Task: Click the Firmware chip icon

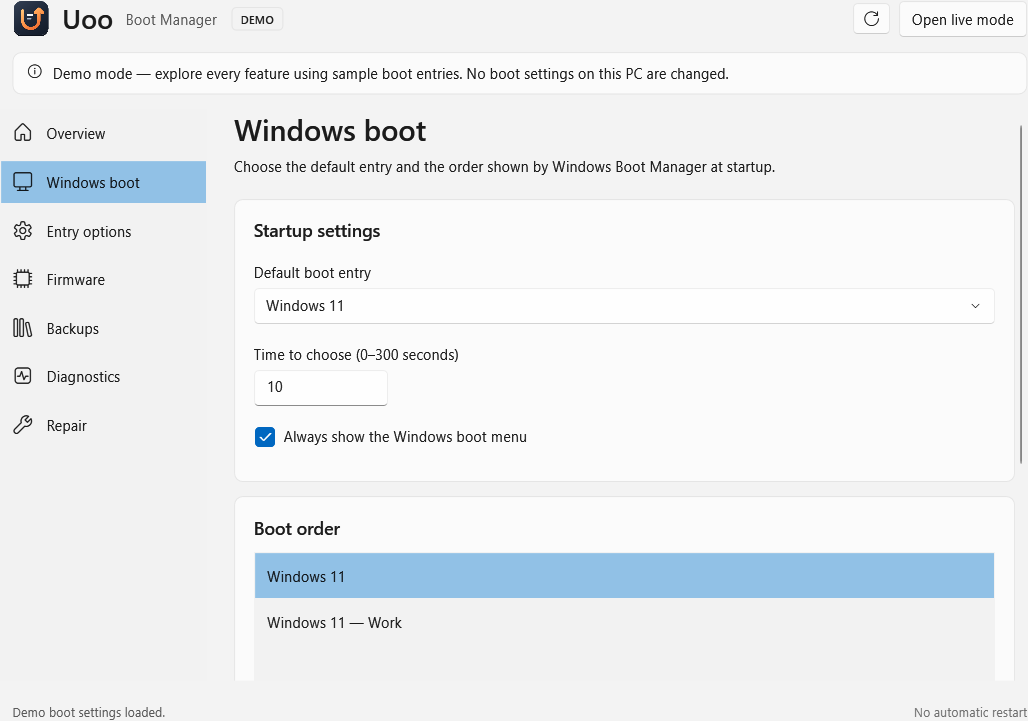Action: tap(23, 279)
